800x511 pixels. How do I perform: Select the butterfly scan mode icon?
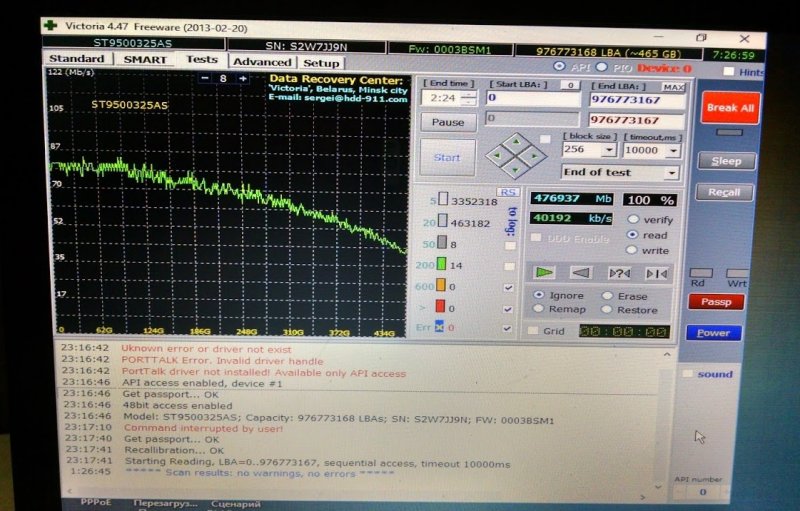click(656, 272)
